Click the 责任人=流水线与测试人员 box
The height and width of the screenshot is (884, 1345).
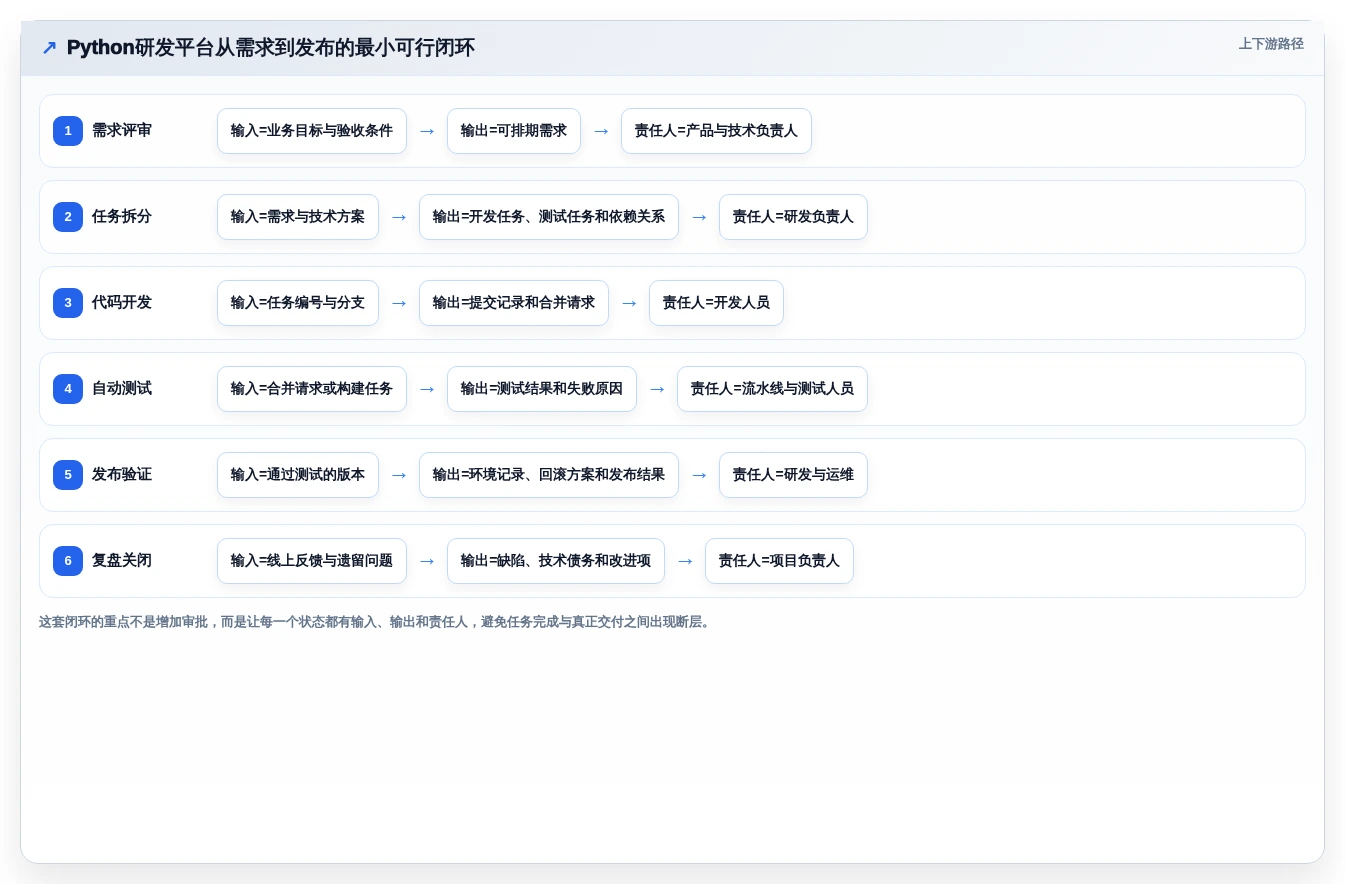click(x=772, y=389)
